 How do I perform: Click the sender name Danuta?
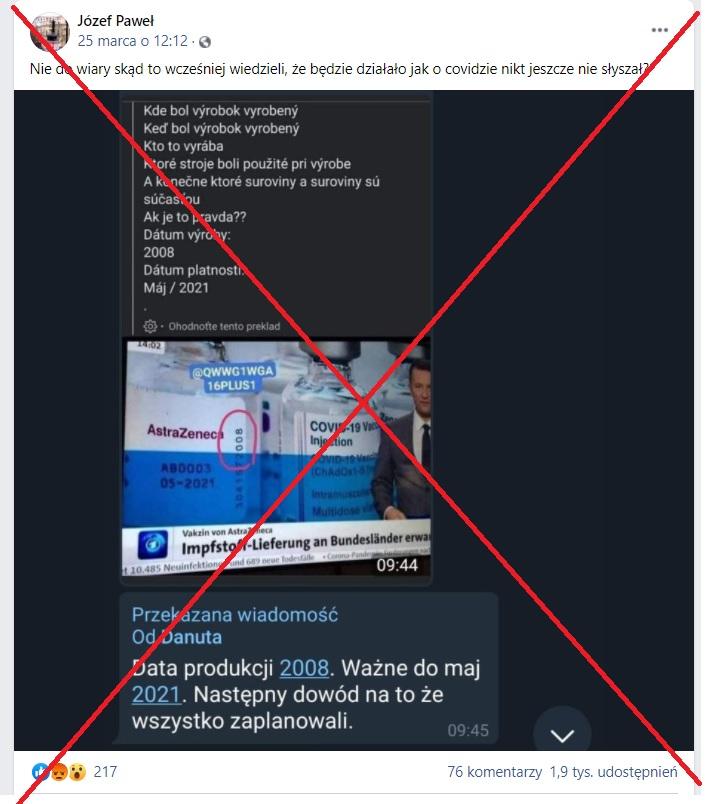pyautogui.click(x=192, y=637)
